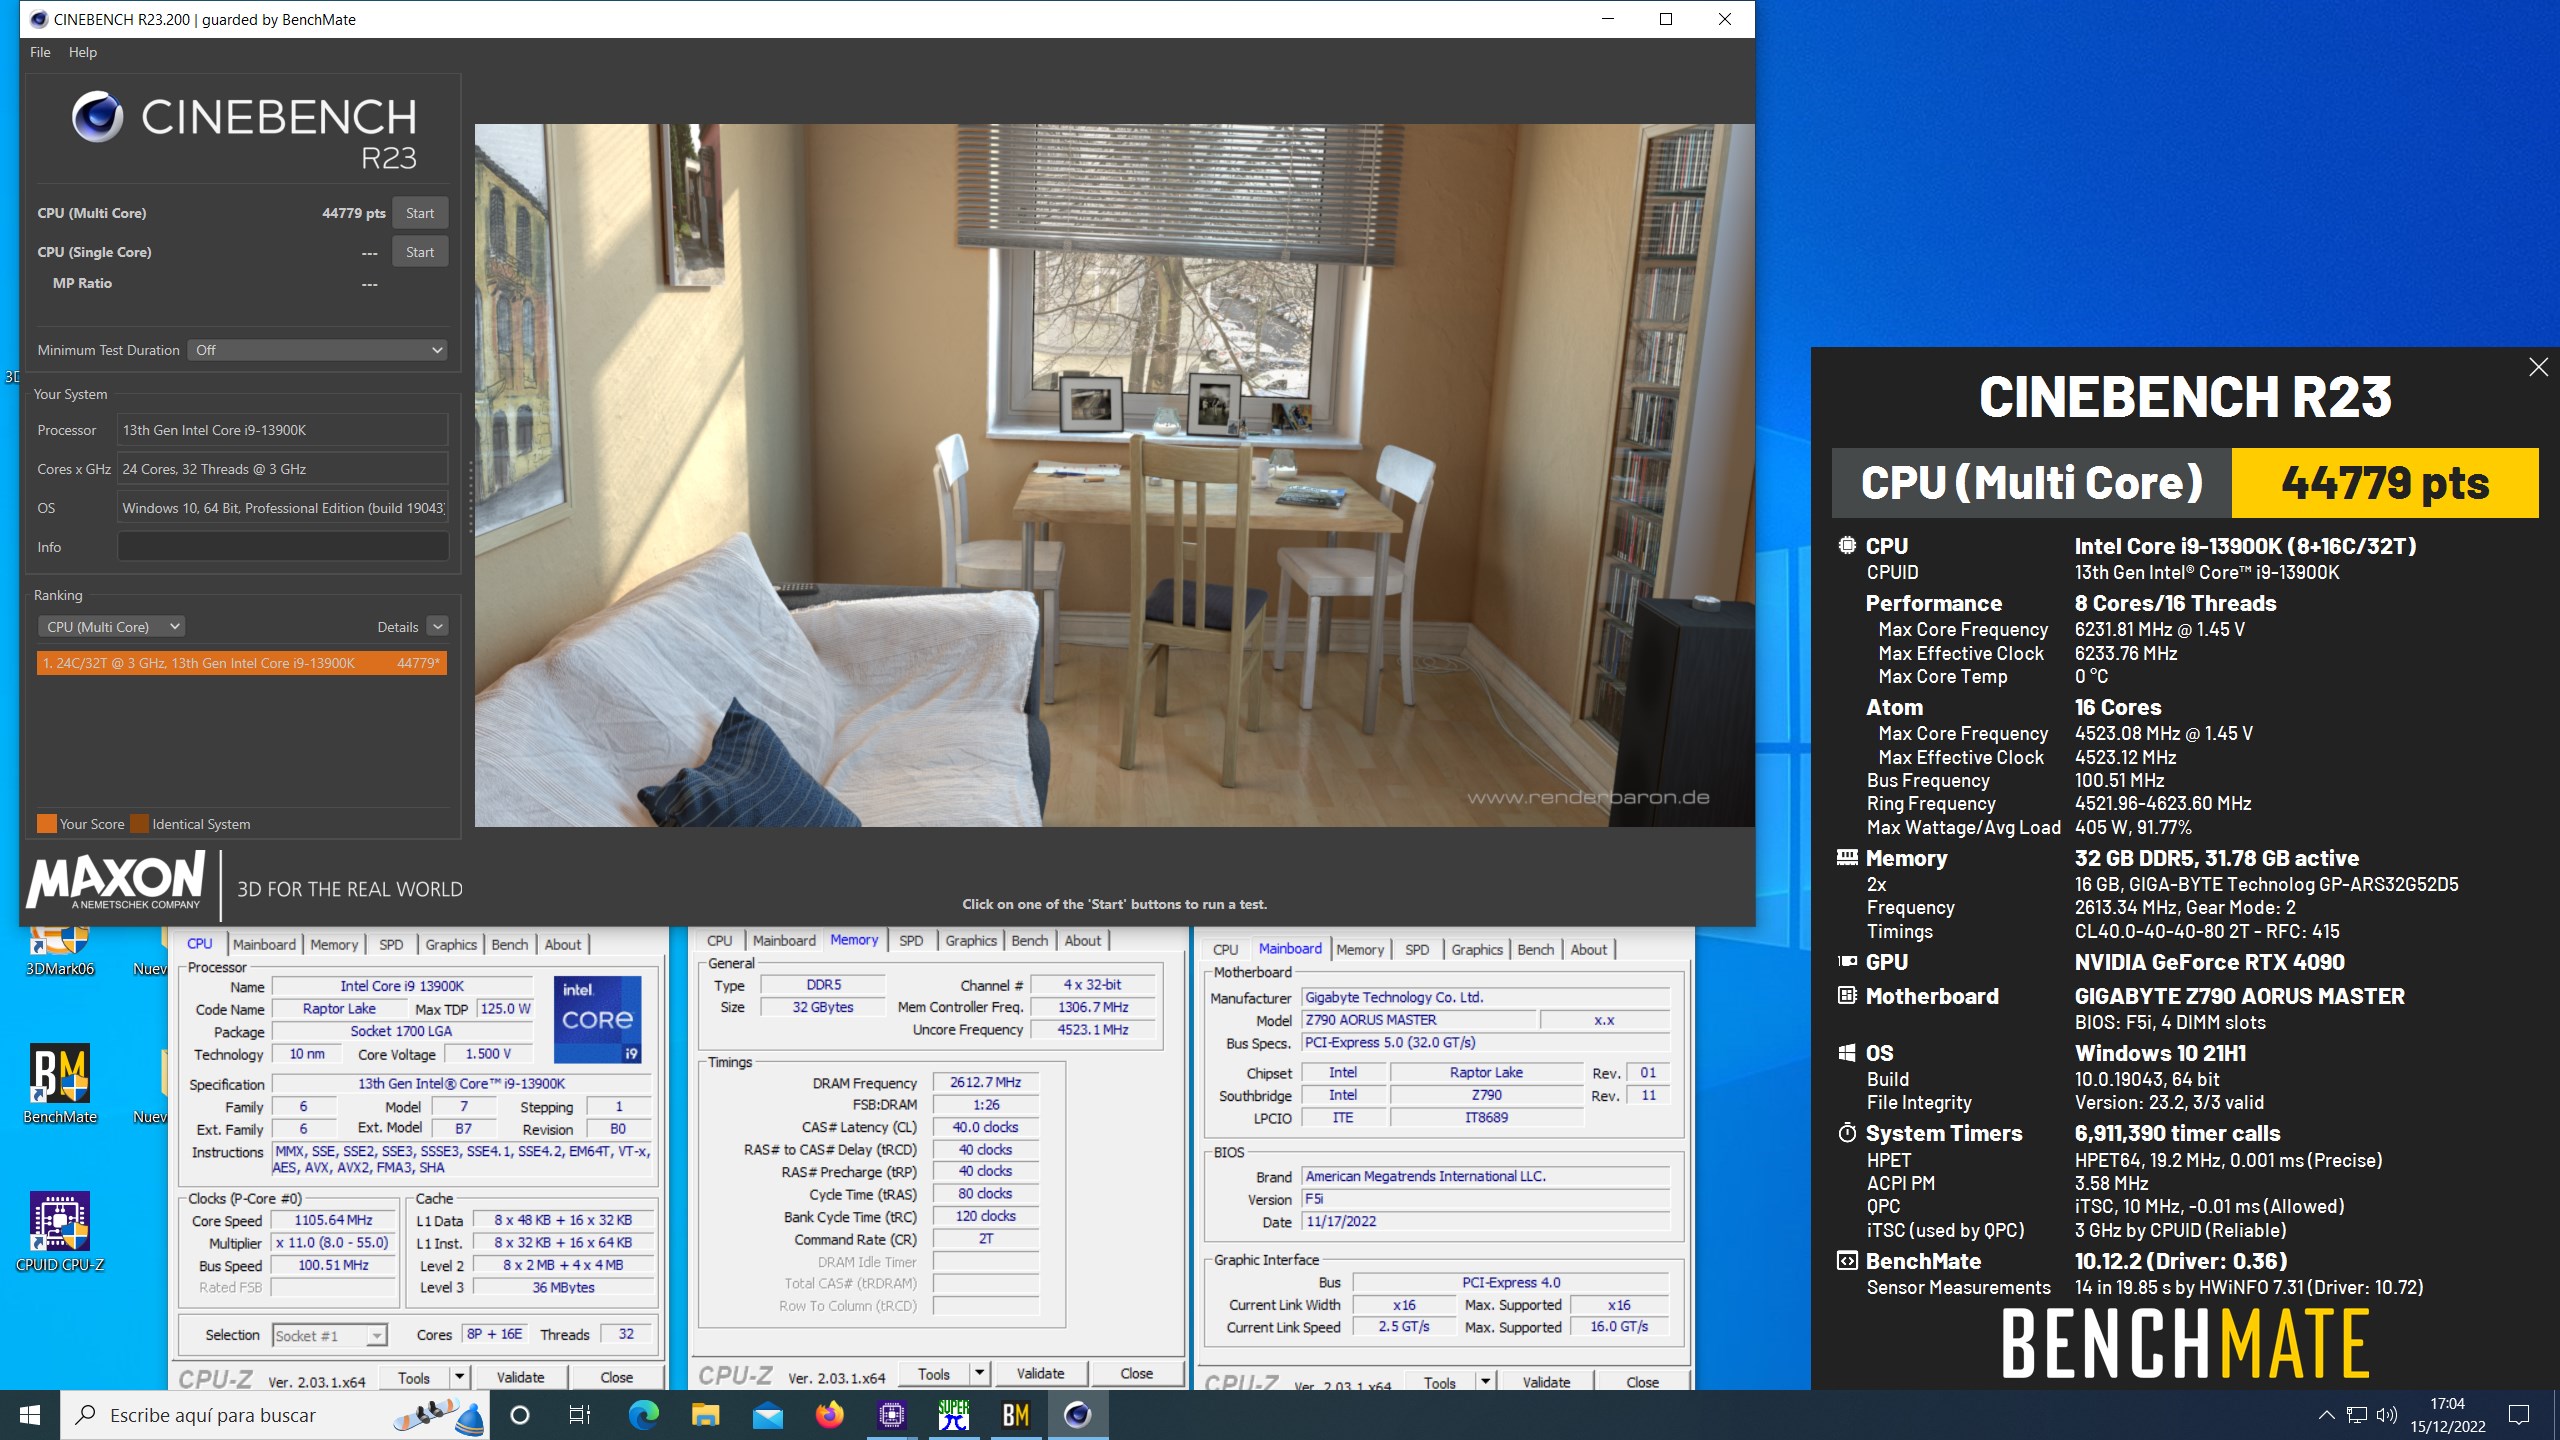Click Close in the middle CPU-Z window
This screenshot has height=1440, width=2560.
pyautogui.click(x=1137, y=1373)
